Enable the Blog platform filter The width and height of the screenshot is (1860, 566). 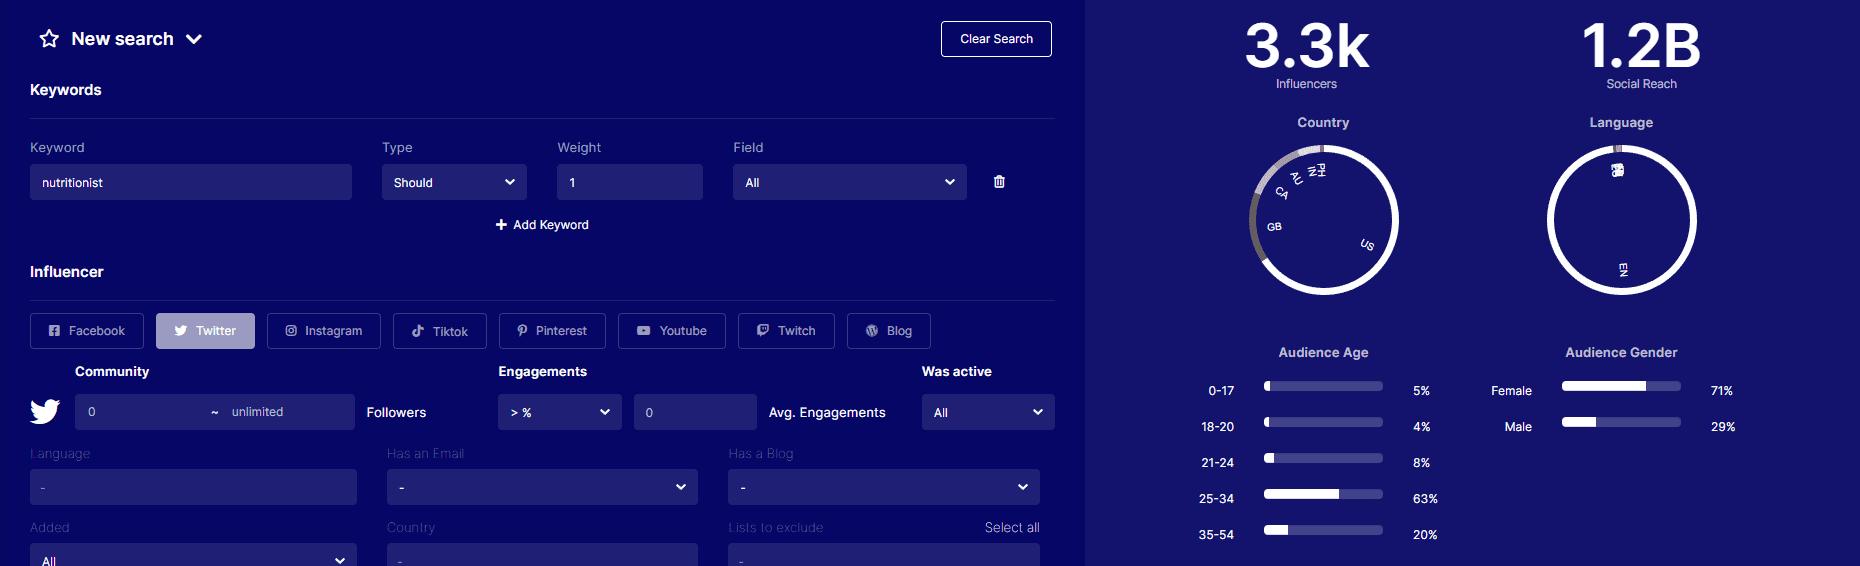pos(888,331)
